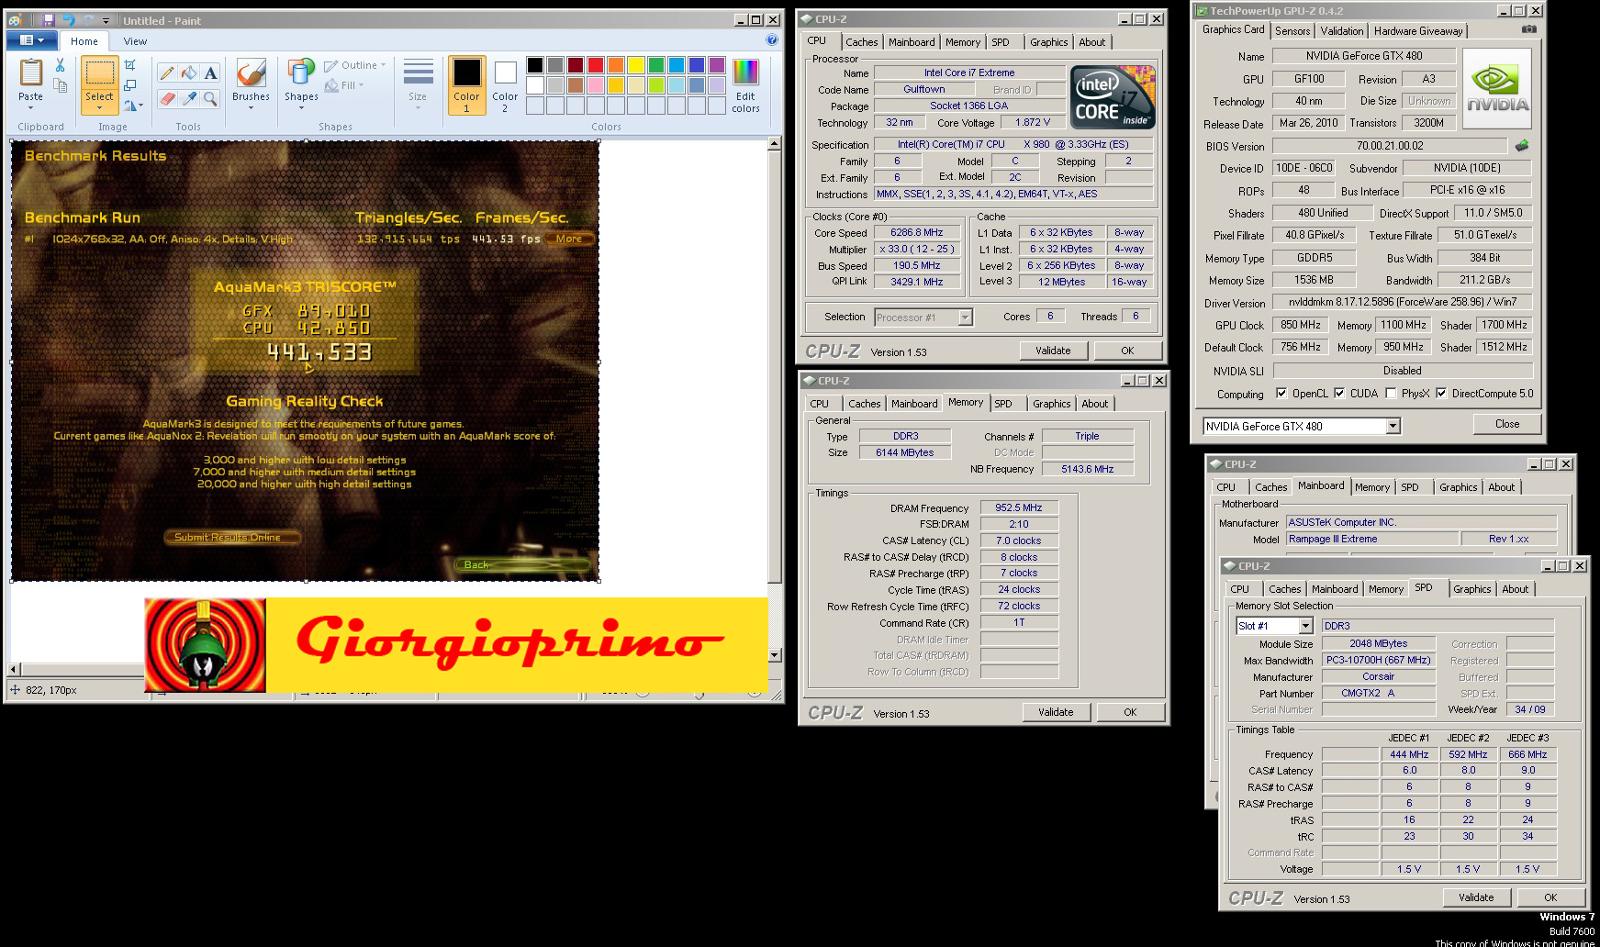Select the Color picker eyedropper tool
Image resolution: width=1600 pixels, height=947 pixels.
[189, 98]
